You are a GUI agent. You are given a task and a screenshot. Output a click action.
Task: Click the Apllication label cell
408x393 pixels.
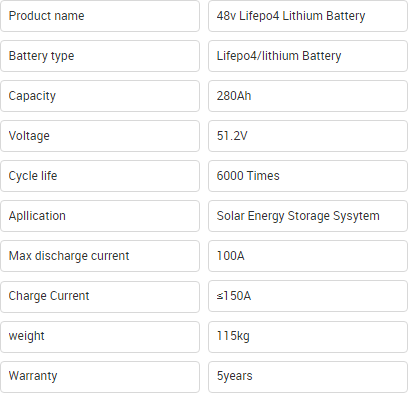[100, 216]
